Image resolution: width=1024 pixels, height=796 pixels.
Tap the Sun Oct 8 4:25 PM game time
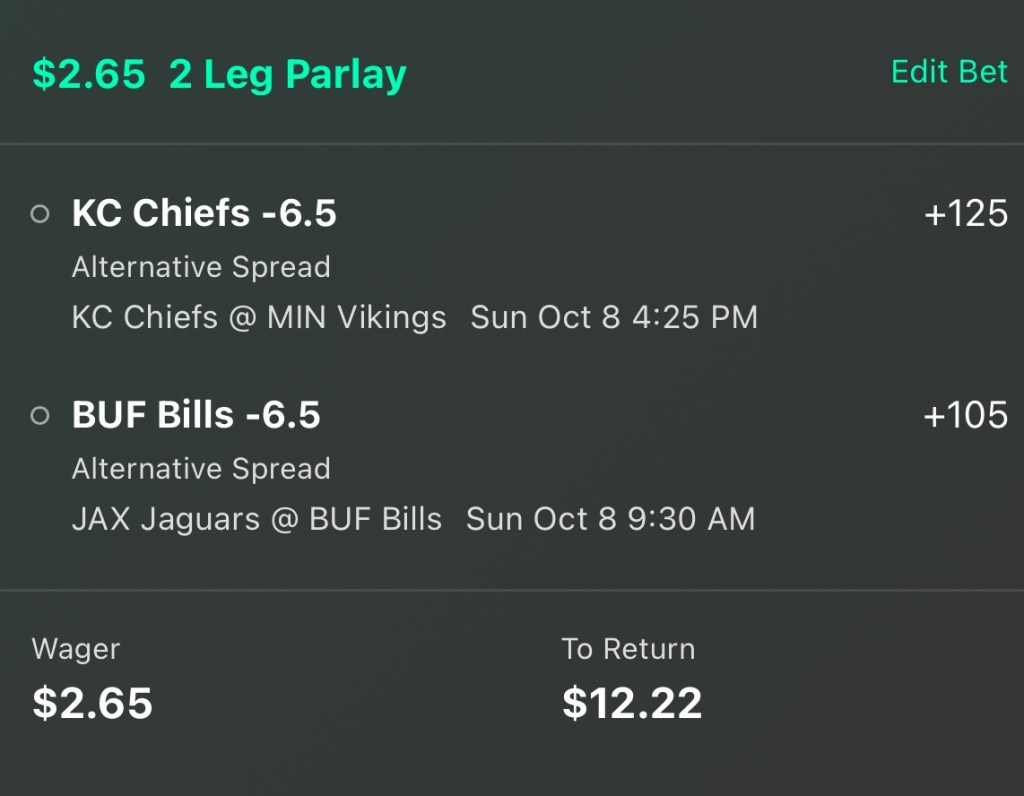pyautogui.click(x=614, y=318)
